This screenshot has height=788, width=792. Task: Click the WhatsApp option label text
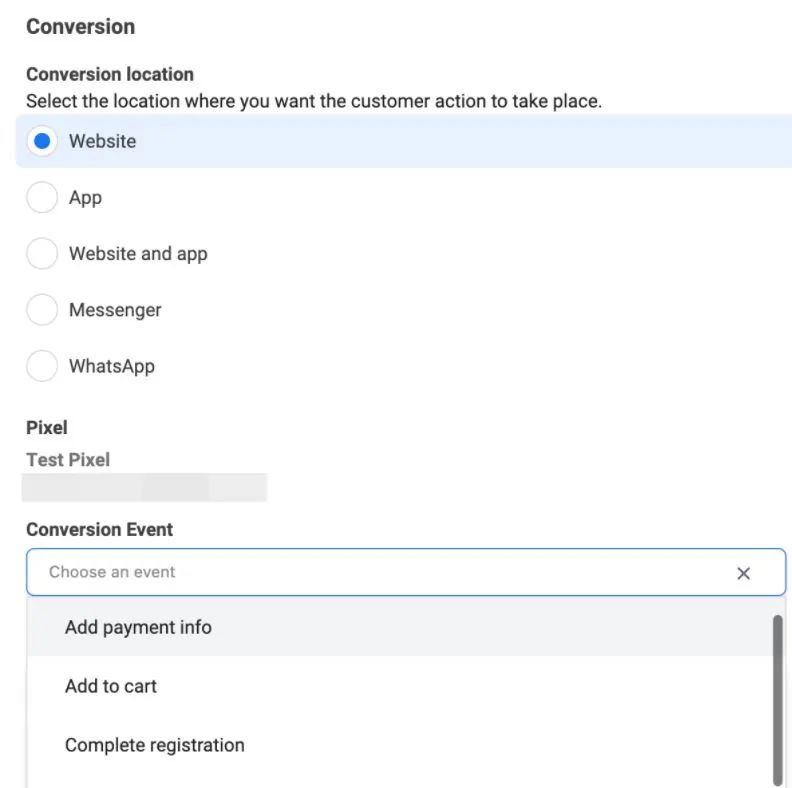112,366
